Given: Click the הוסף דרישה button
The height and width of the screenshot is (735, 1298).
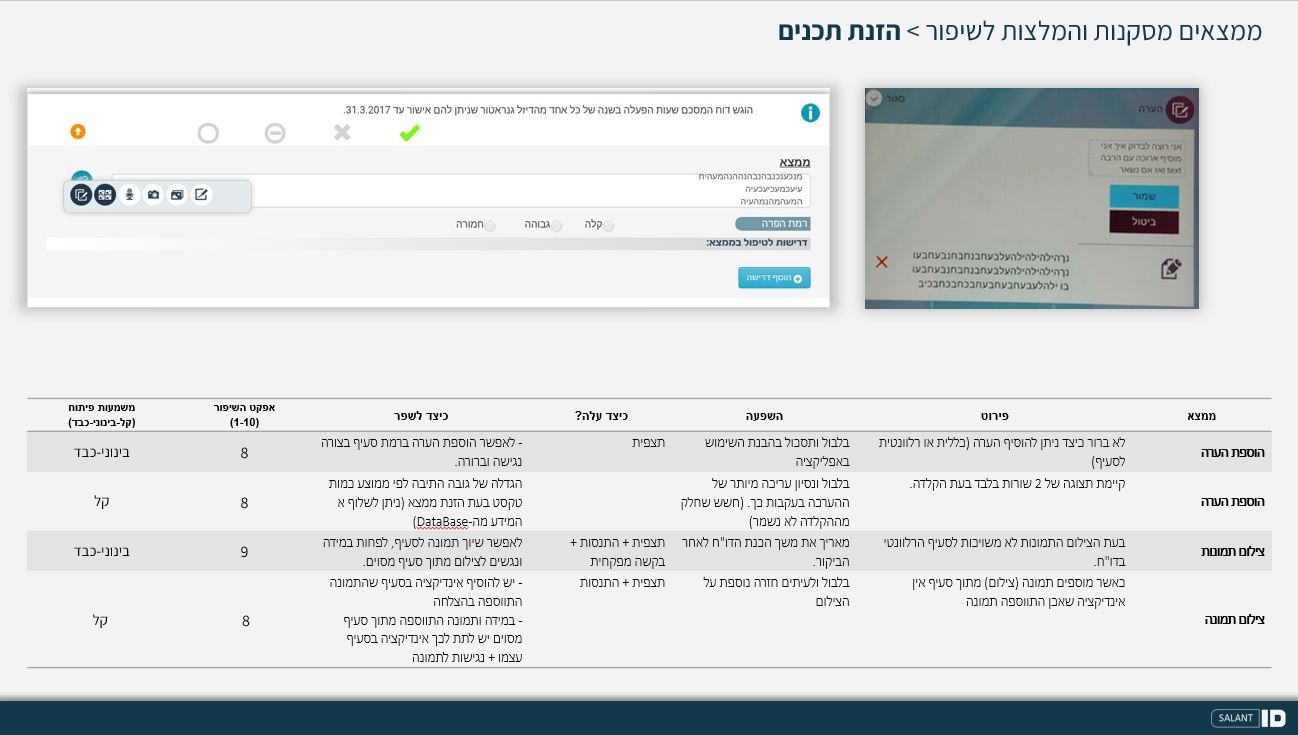Looking at the screenshot, I should tap(774, 277).
